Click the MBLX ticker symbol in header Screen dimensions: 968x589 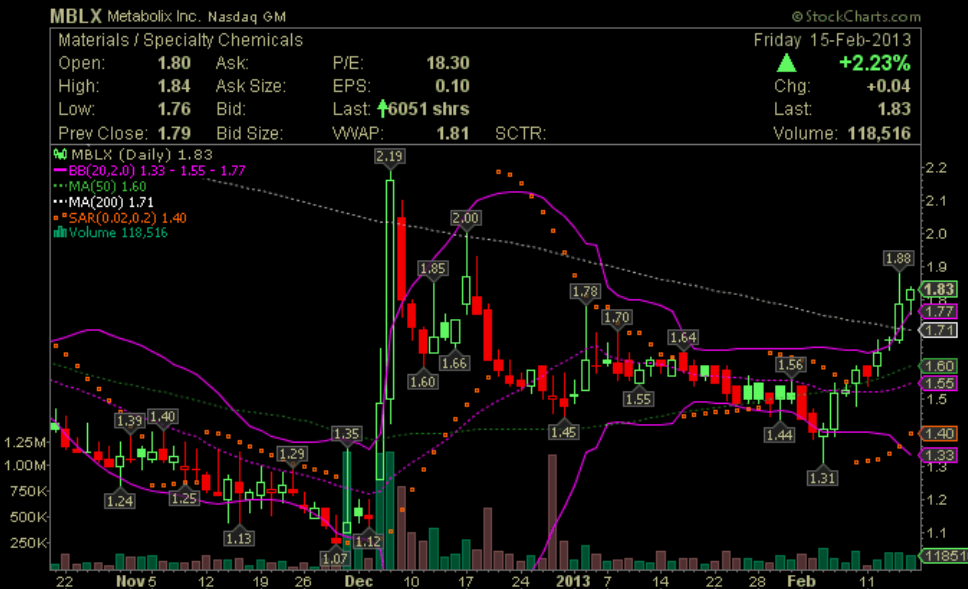click(74, 17)
